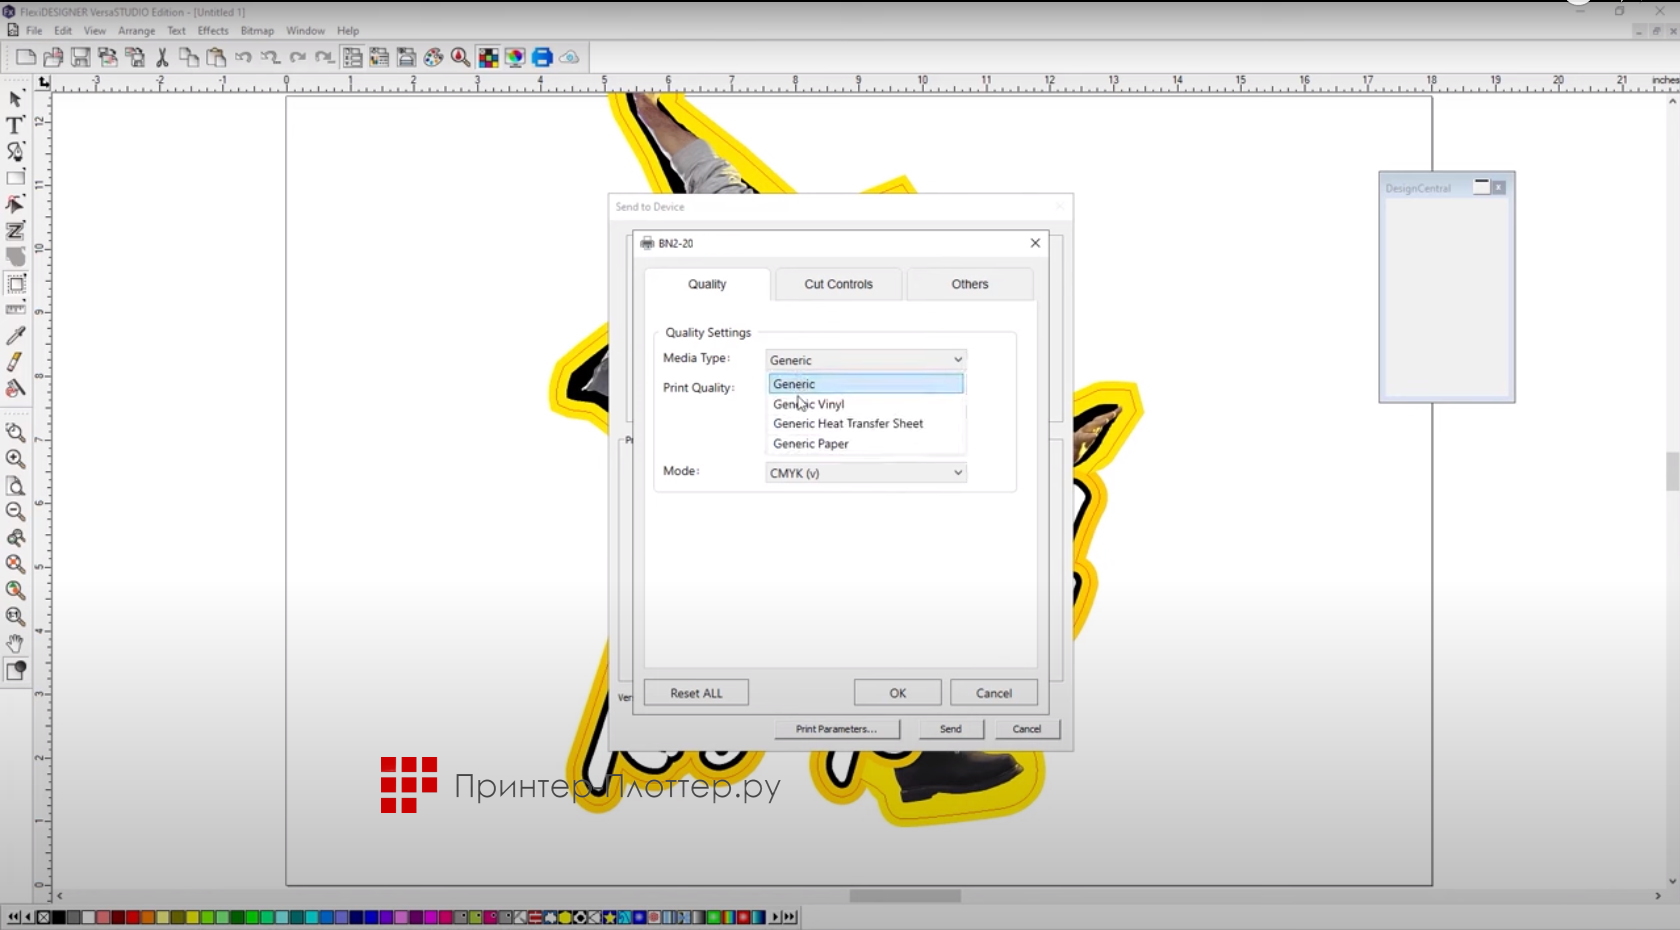Screen dimensions: 1680x930
Task: Click the Paste clipboard icon
Action: (x=216, y=58)
